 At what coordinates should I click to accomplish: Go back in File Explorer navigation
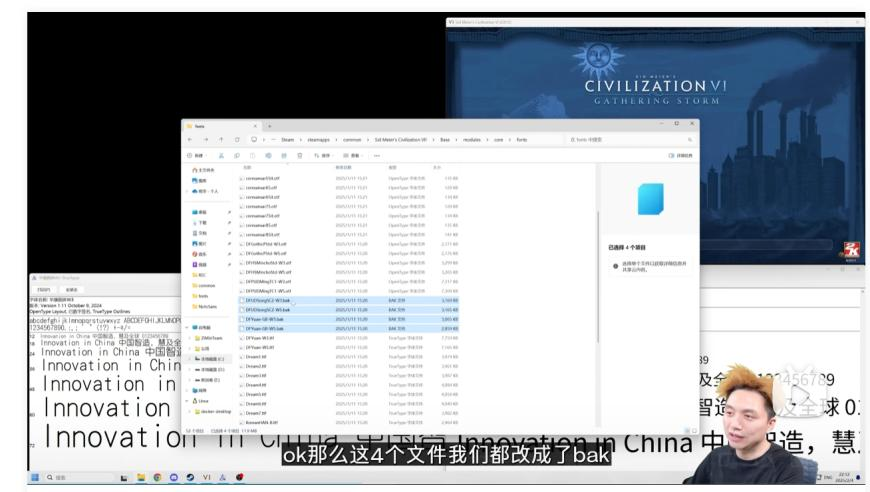tap(190, 140)
